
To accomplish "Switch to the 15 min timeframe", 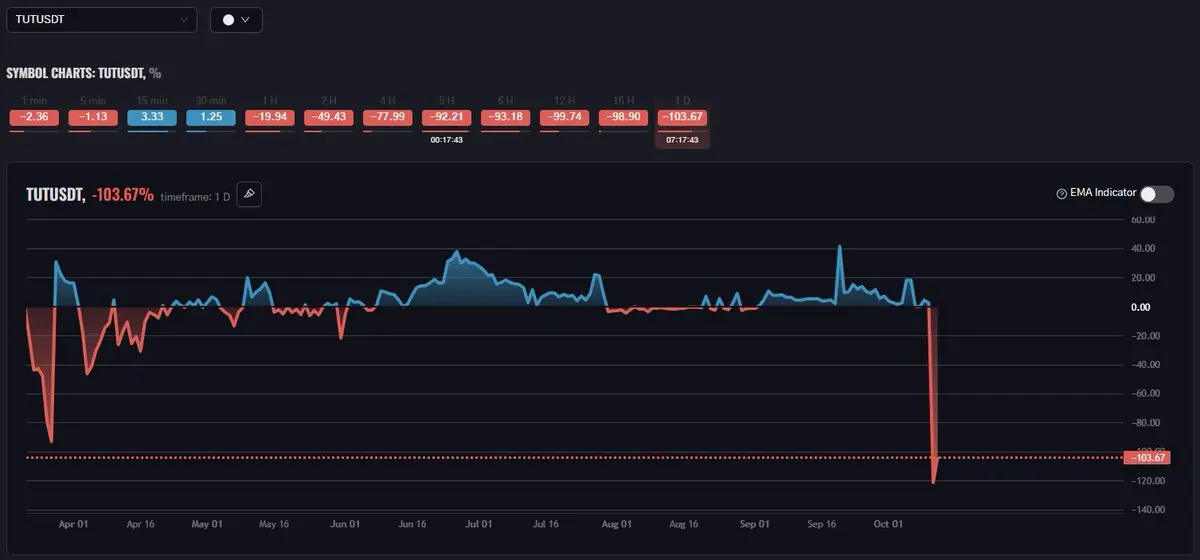I will coord(152,117).
